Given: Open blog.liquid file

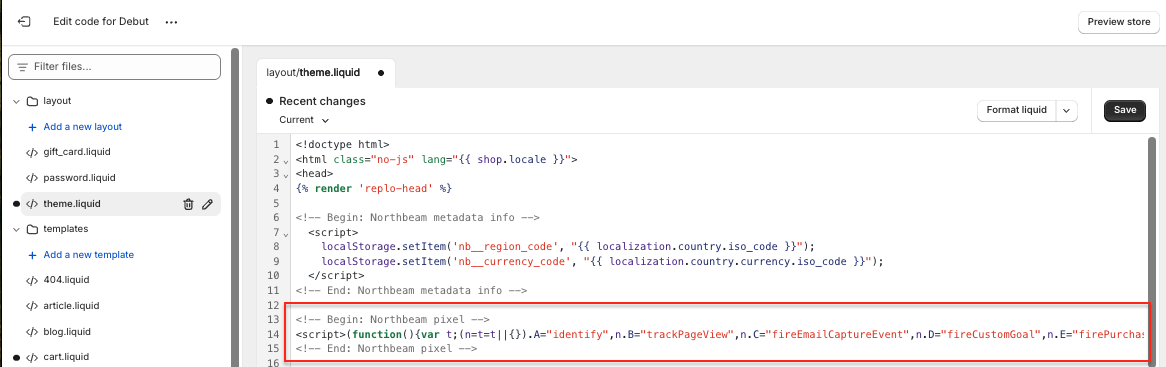Looking at the screenshot, I should (67, 331).
